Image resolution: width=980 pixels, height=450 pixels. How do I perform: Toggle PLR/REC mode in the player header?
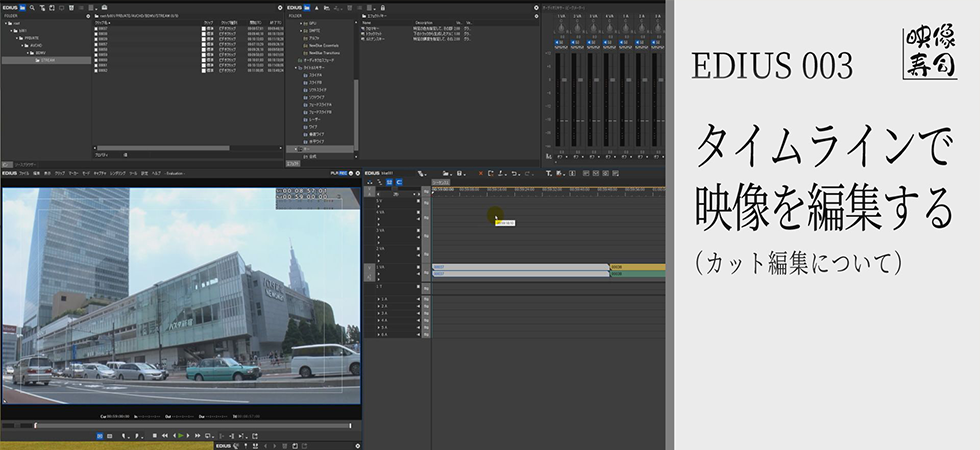point(339,173)
